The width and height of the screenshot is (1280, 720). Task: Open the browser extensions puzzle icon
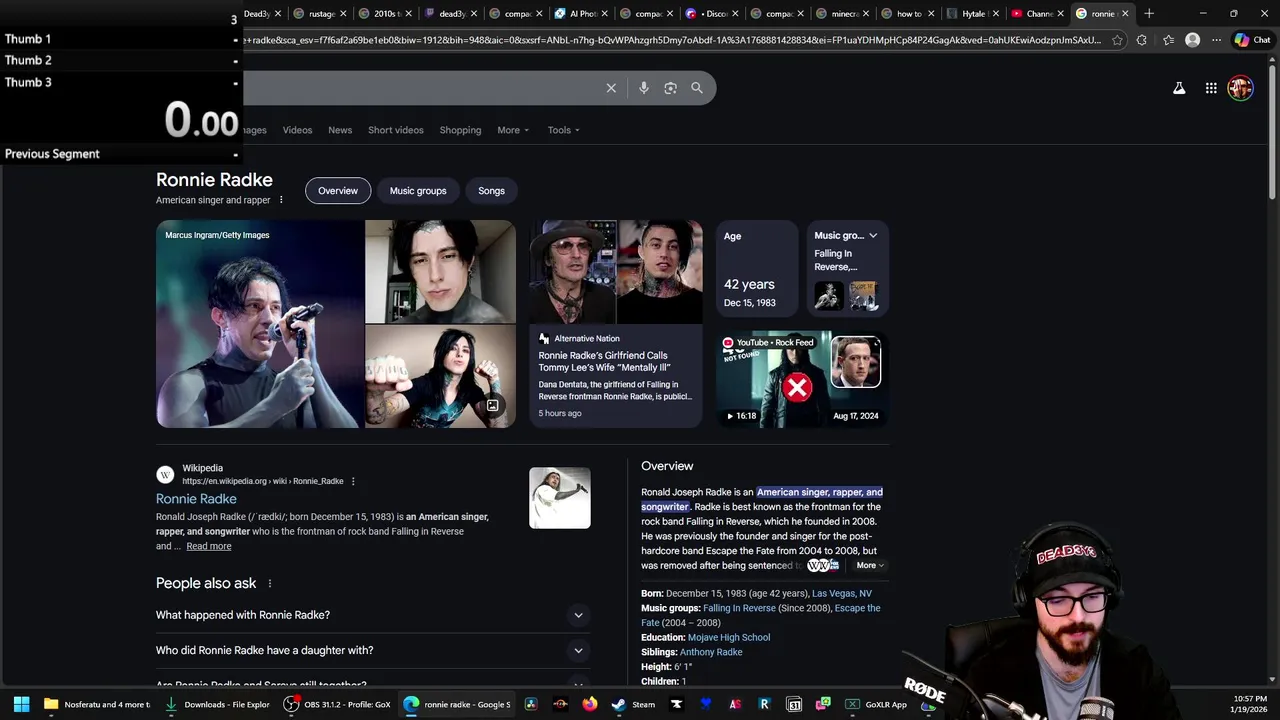tap(1142, 40)
